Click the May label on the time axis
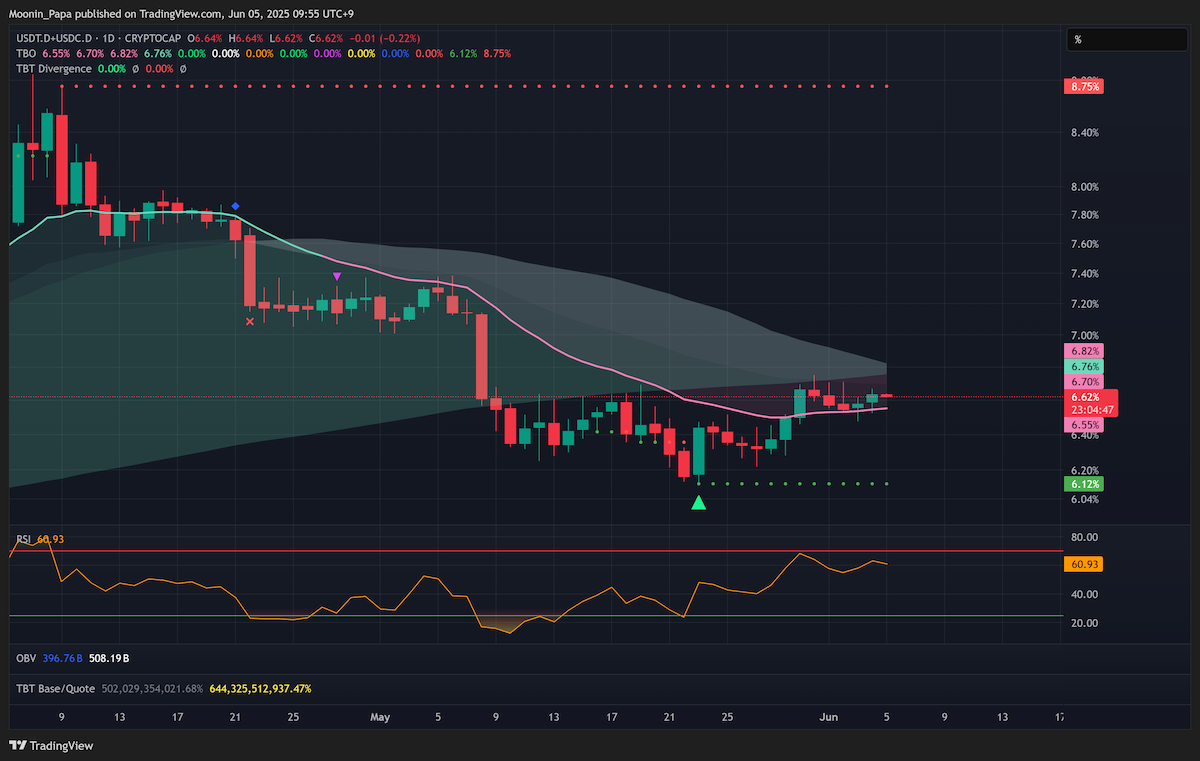1200x761 pixels. [379, 717]
